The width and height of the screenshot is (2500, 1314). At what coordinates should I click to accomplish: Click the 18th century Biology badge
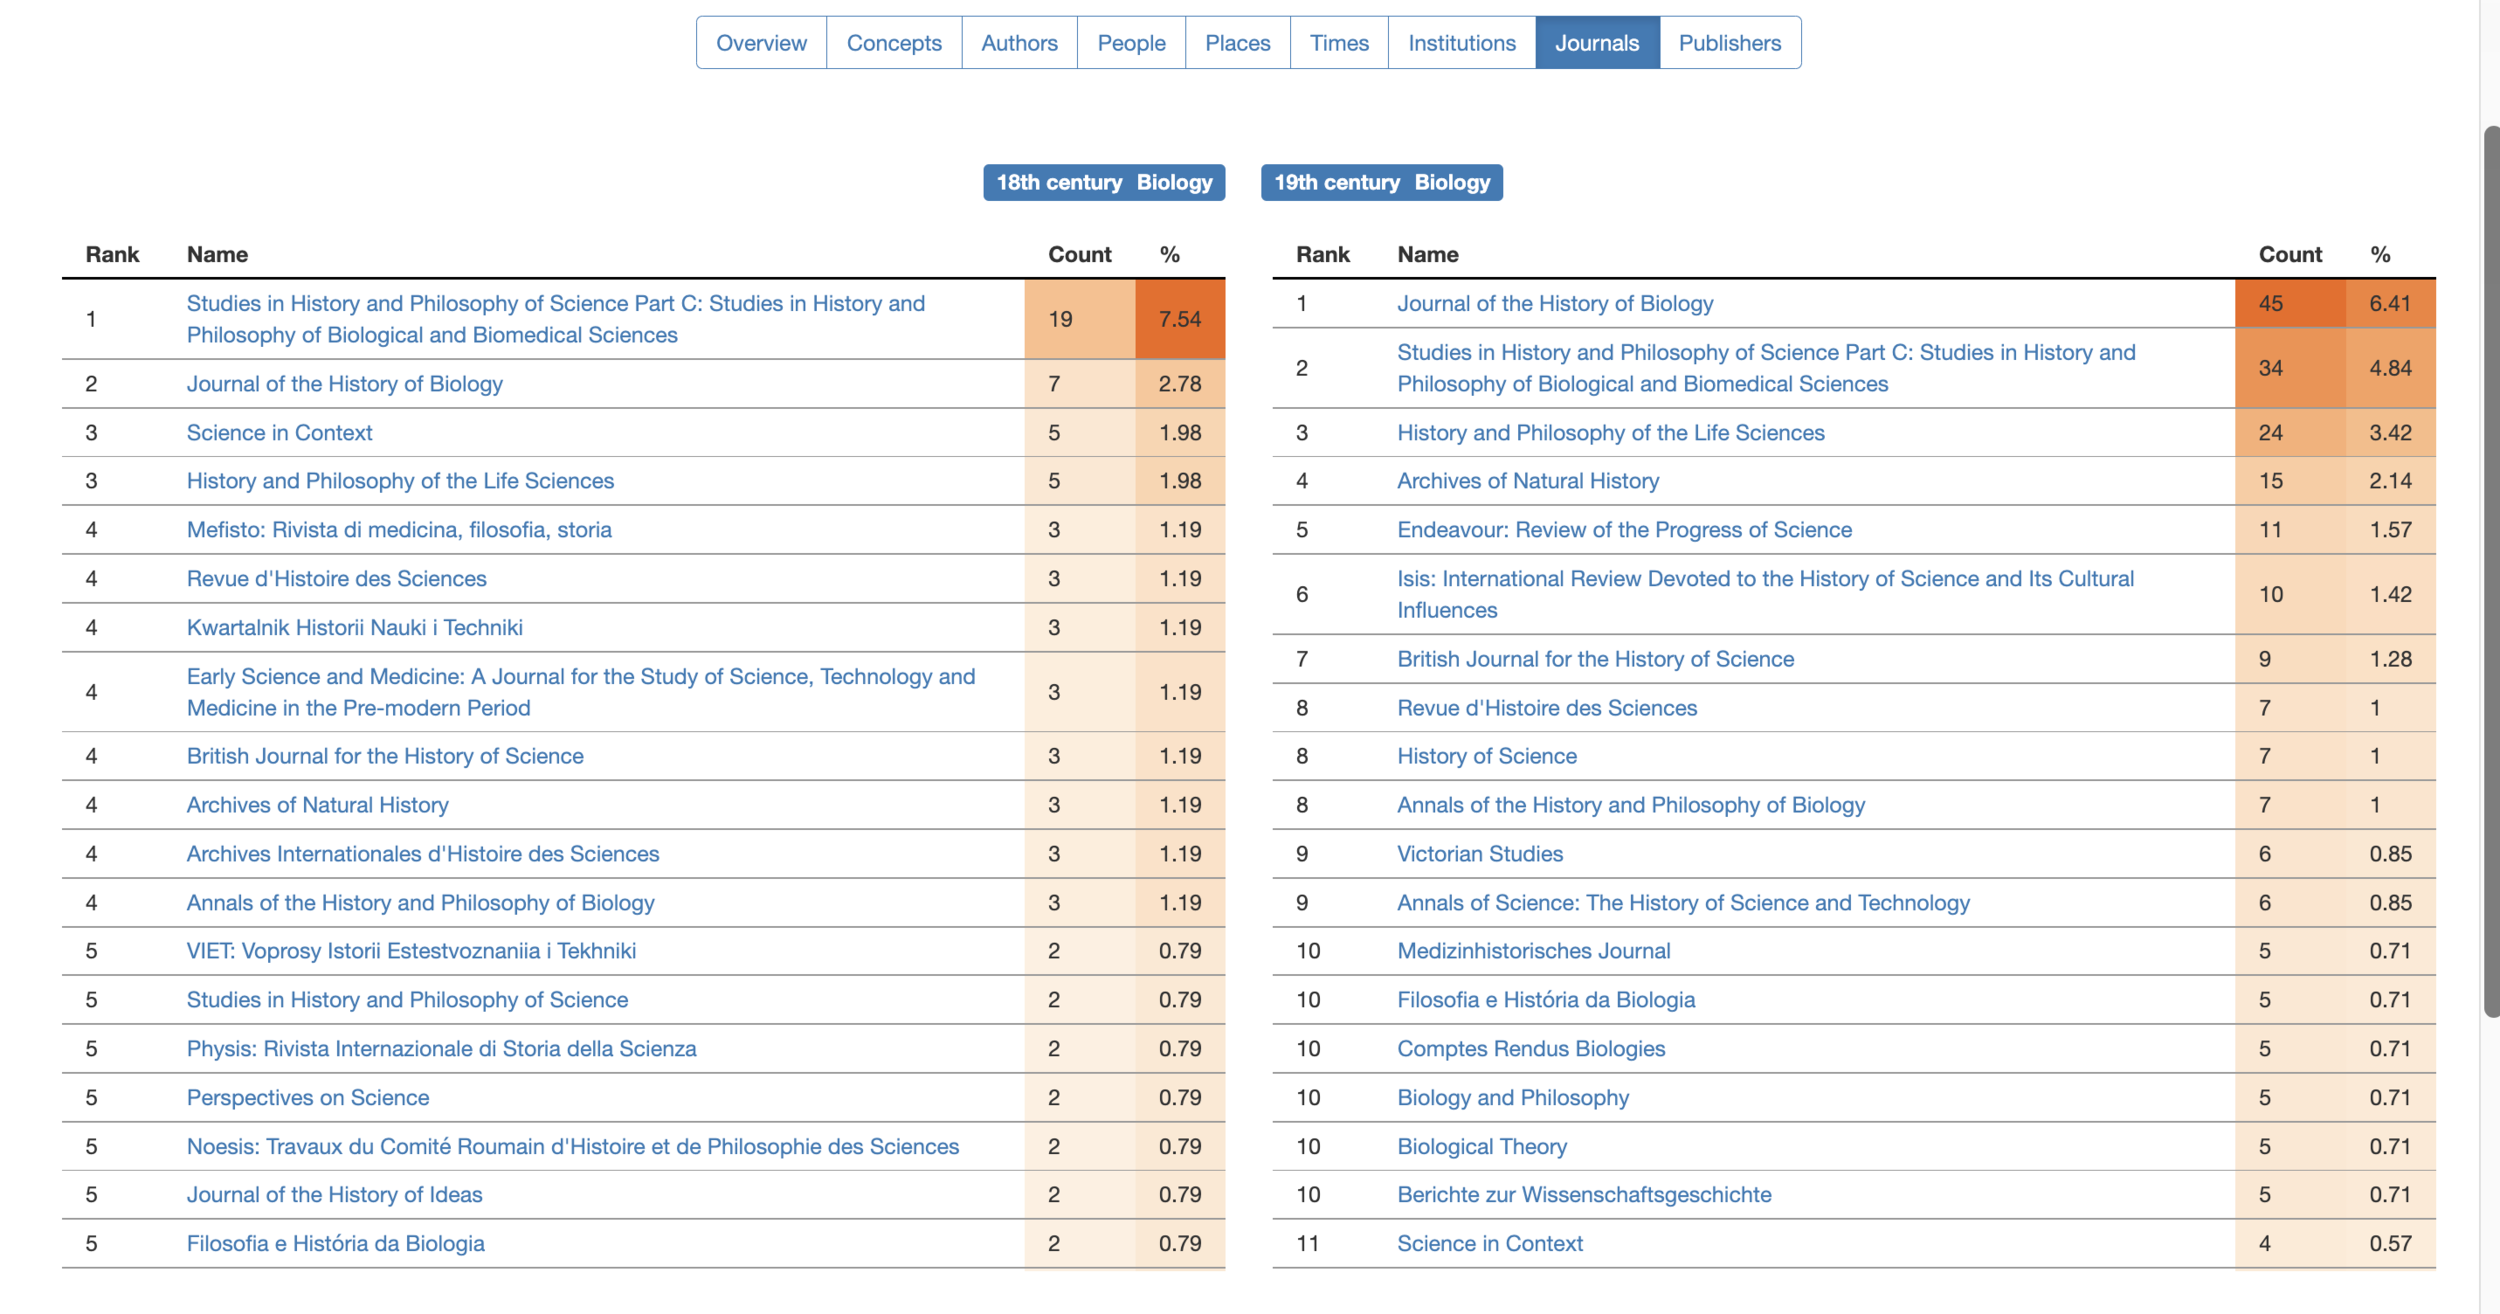[x=1104, y=183]
